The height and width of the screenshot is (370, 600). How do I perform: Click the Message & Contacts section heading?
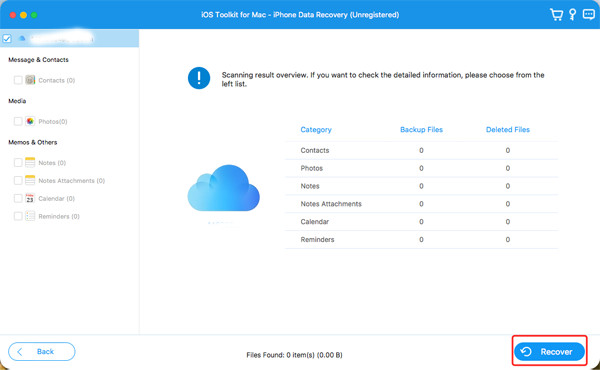[x=38, y=60]
